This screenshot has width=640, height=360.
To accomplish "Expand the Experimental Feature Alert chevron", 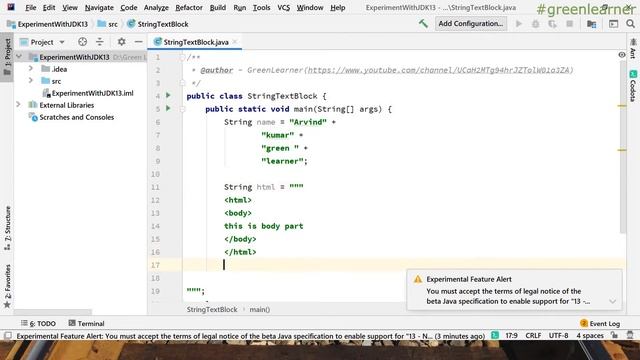I will click(613, 301).
